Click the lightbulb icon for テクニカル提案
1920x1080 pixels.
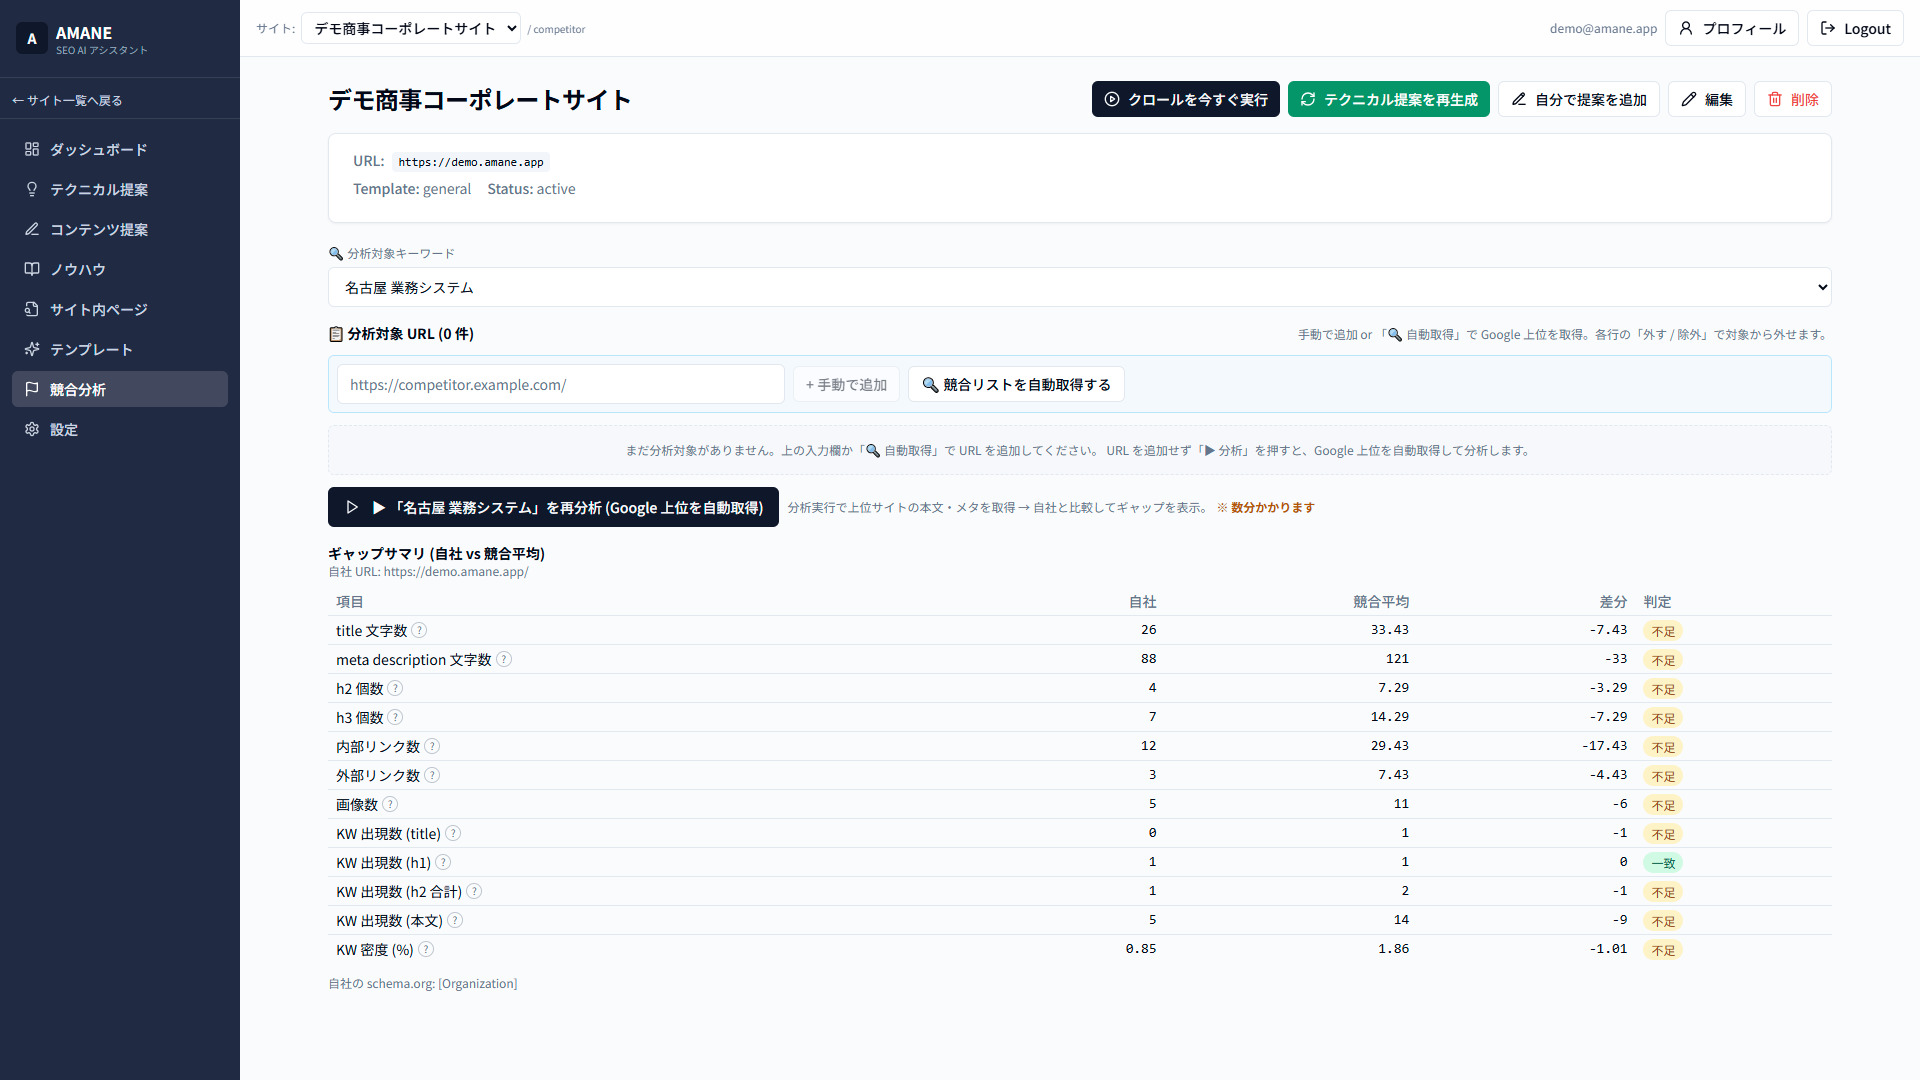click(x=32, y=189)
